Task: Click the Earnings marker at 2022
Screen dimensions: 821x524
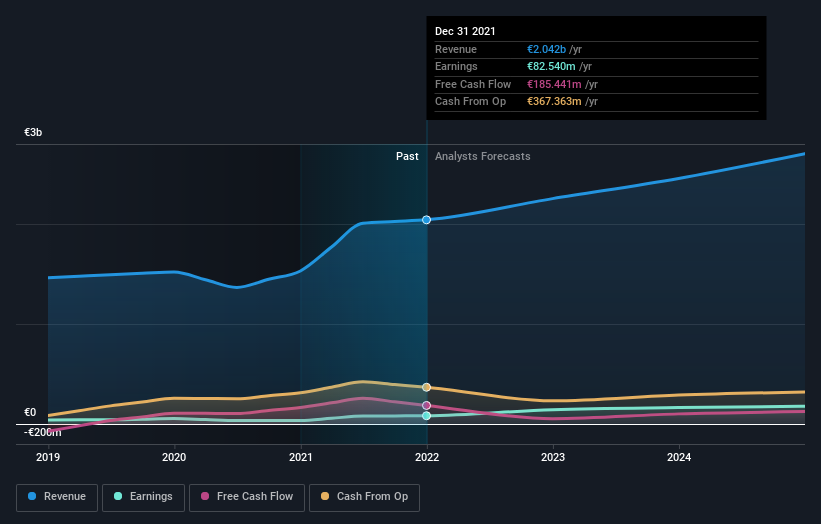Action: 427,416
